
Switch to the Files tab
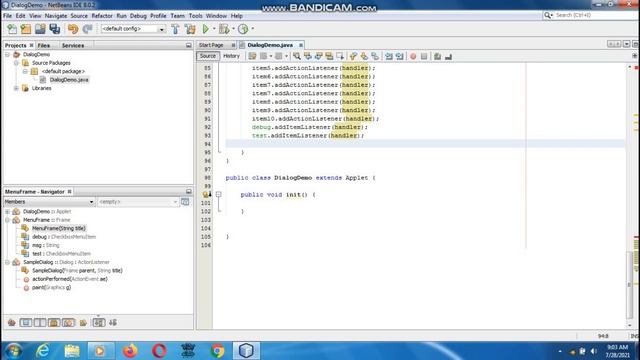tap(44, 45)
